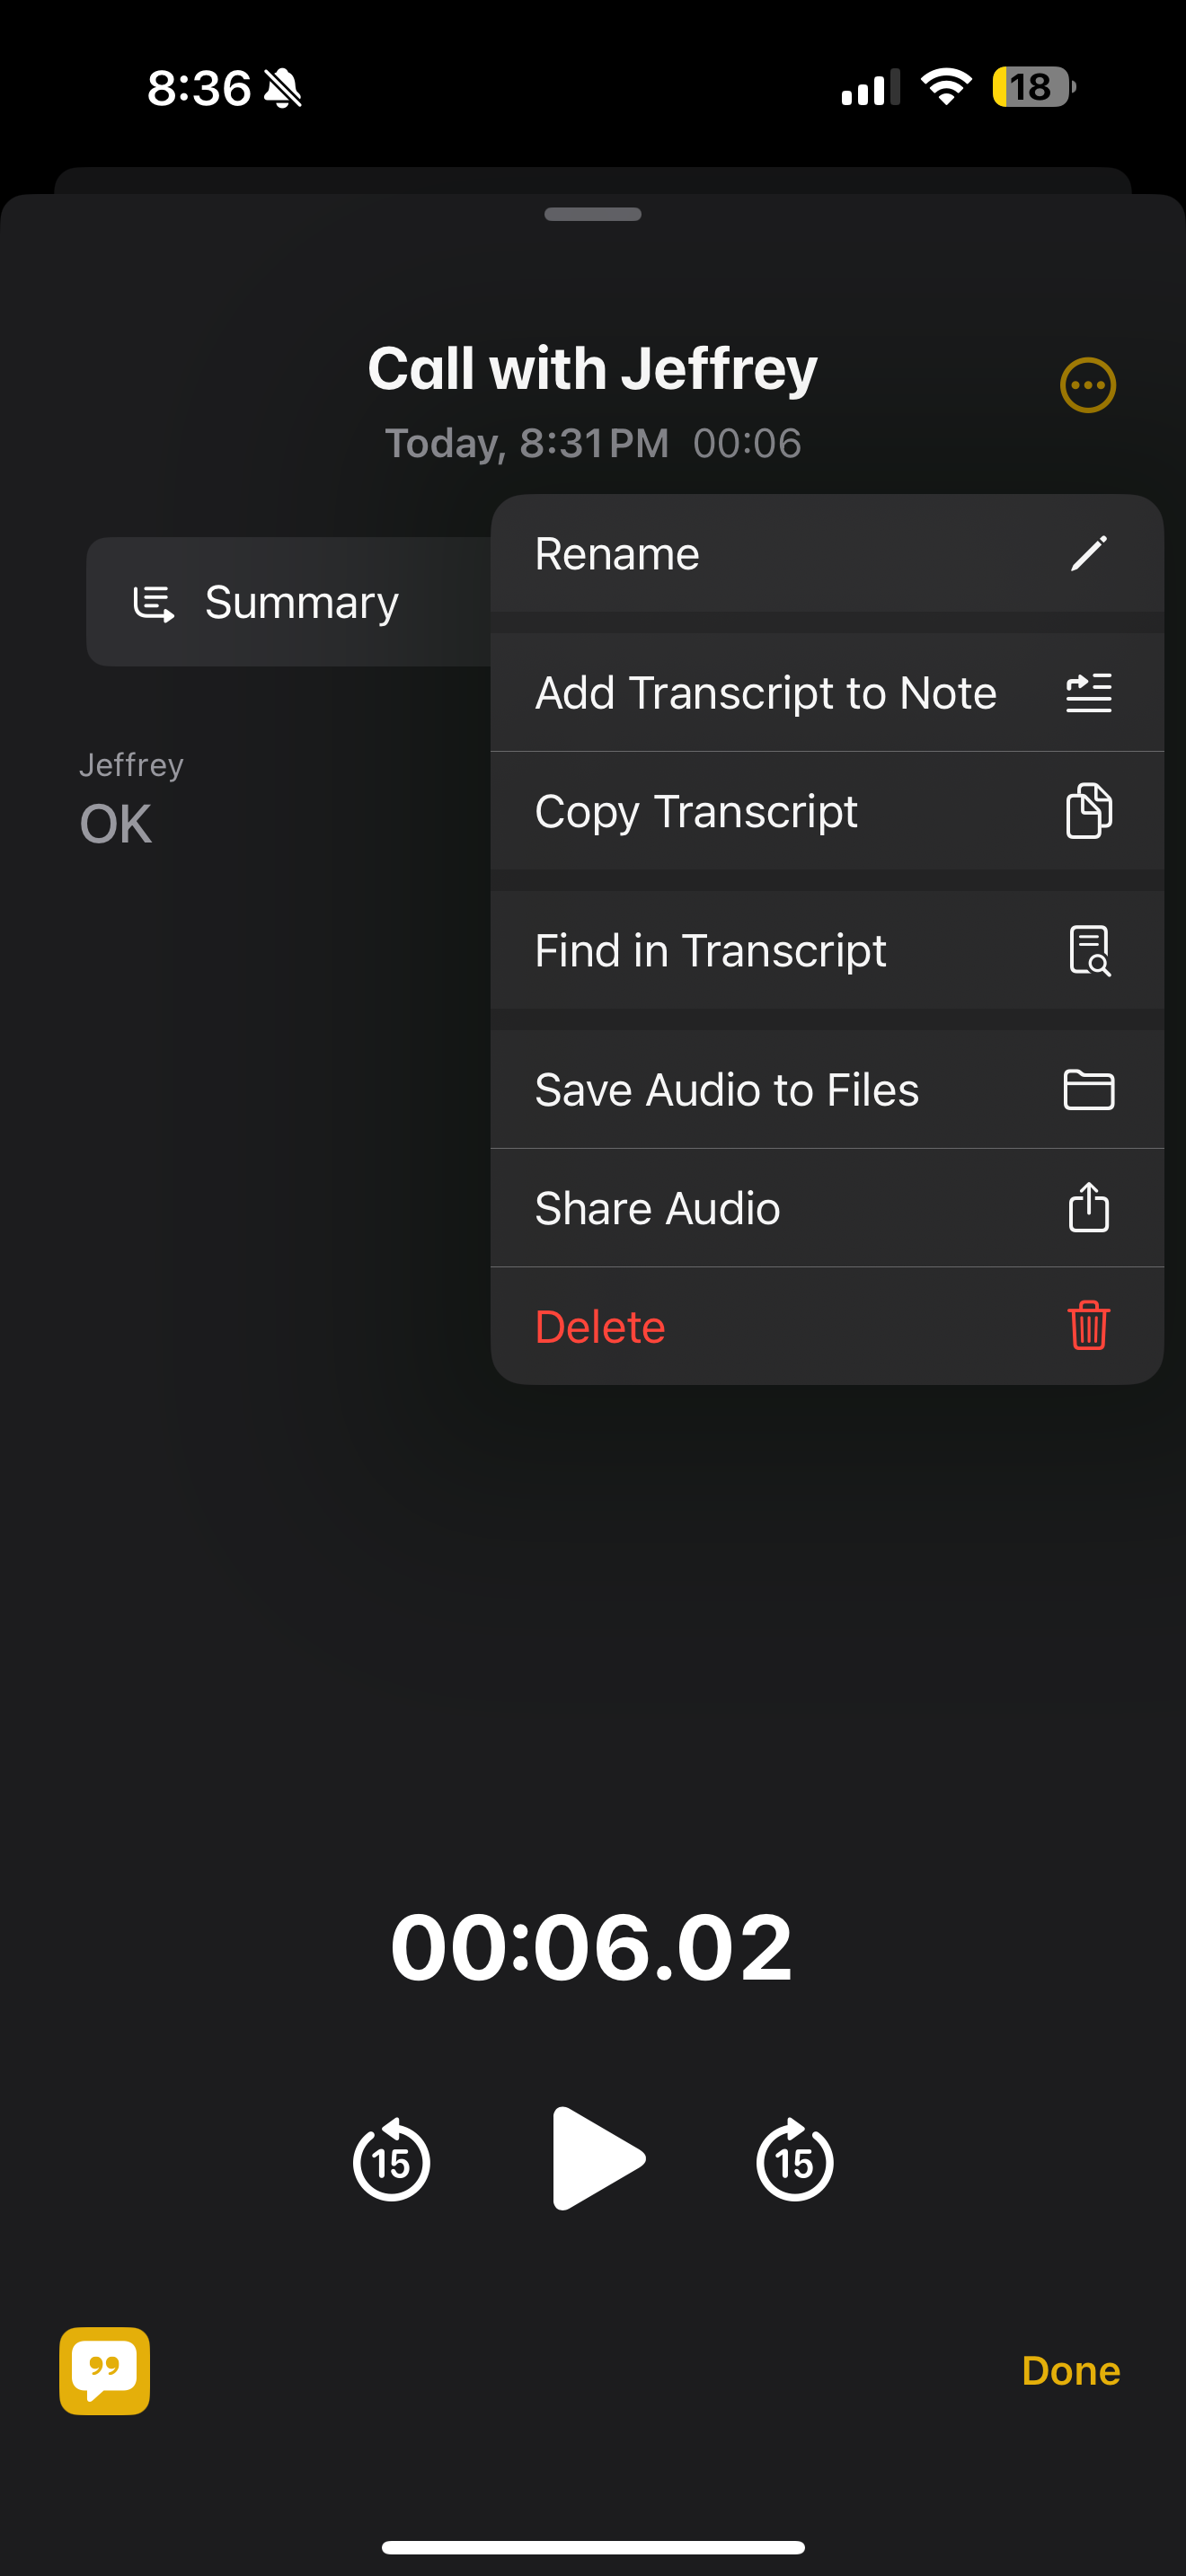Viewport: 1186px width, 2576px height.
Task: Open the more options ellipsis button
Action: (x=1087, y=385)
